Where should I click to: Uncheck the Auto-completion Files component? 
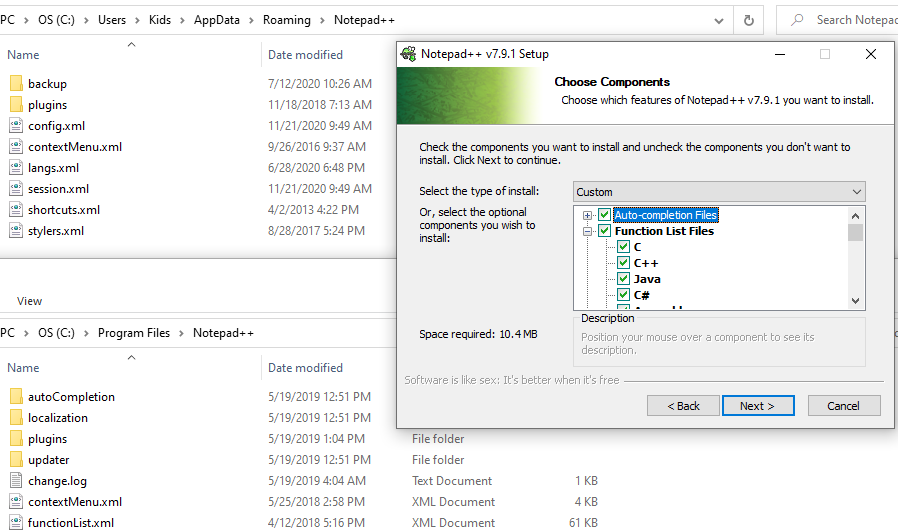click(x=604, y=215)
